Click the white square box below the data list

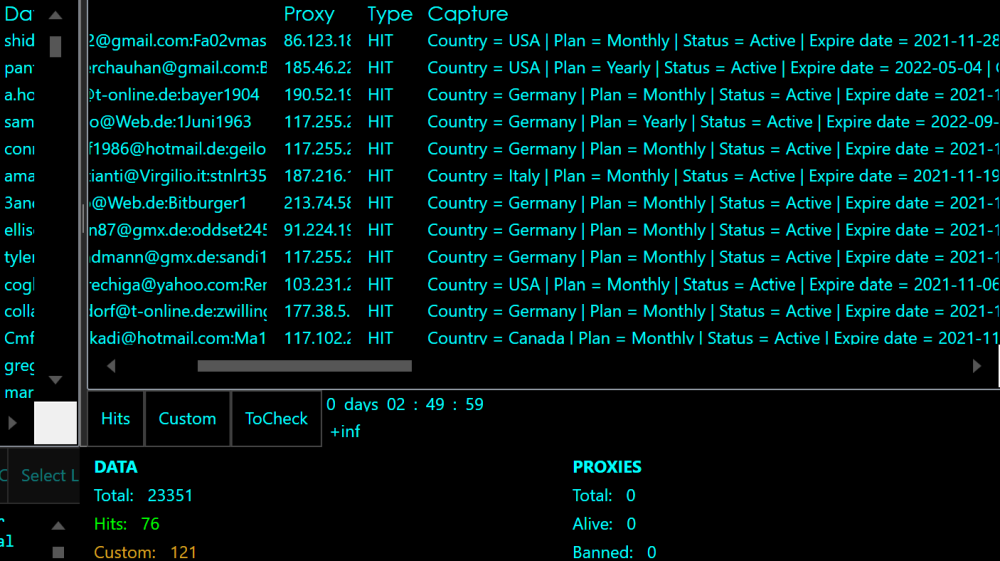pos(56,423)
